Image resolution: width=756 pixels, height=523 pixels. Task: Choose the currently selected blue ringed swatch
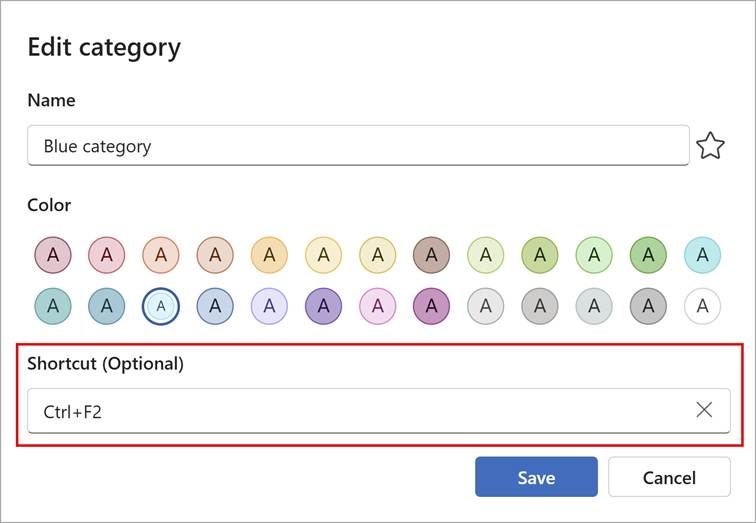(x=161, y=307)
